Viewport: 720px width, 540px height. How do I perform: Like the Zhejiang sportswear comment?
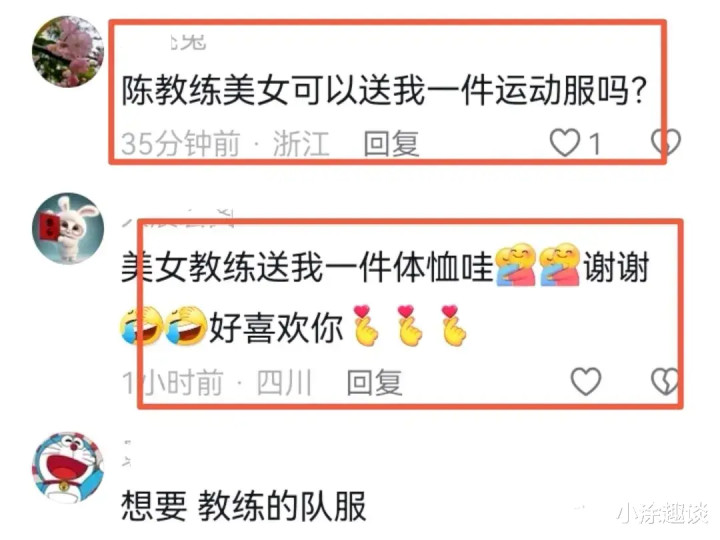[x=565, y=143]
